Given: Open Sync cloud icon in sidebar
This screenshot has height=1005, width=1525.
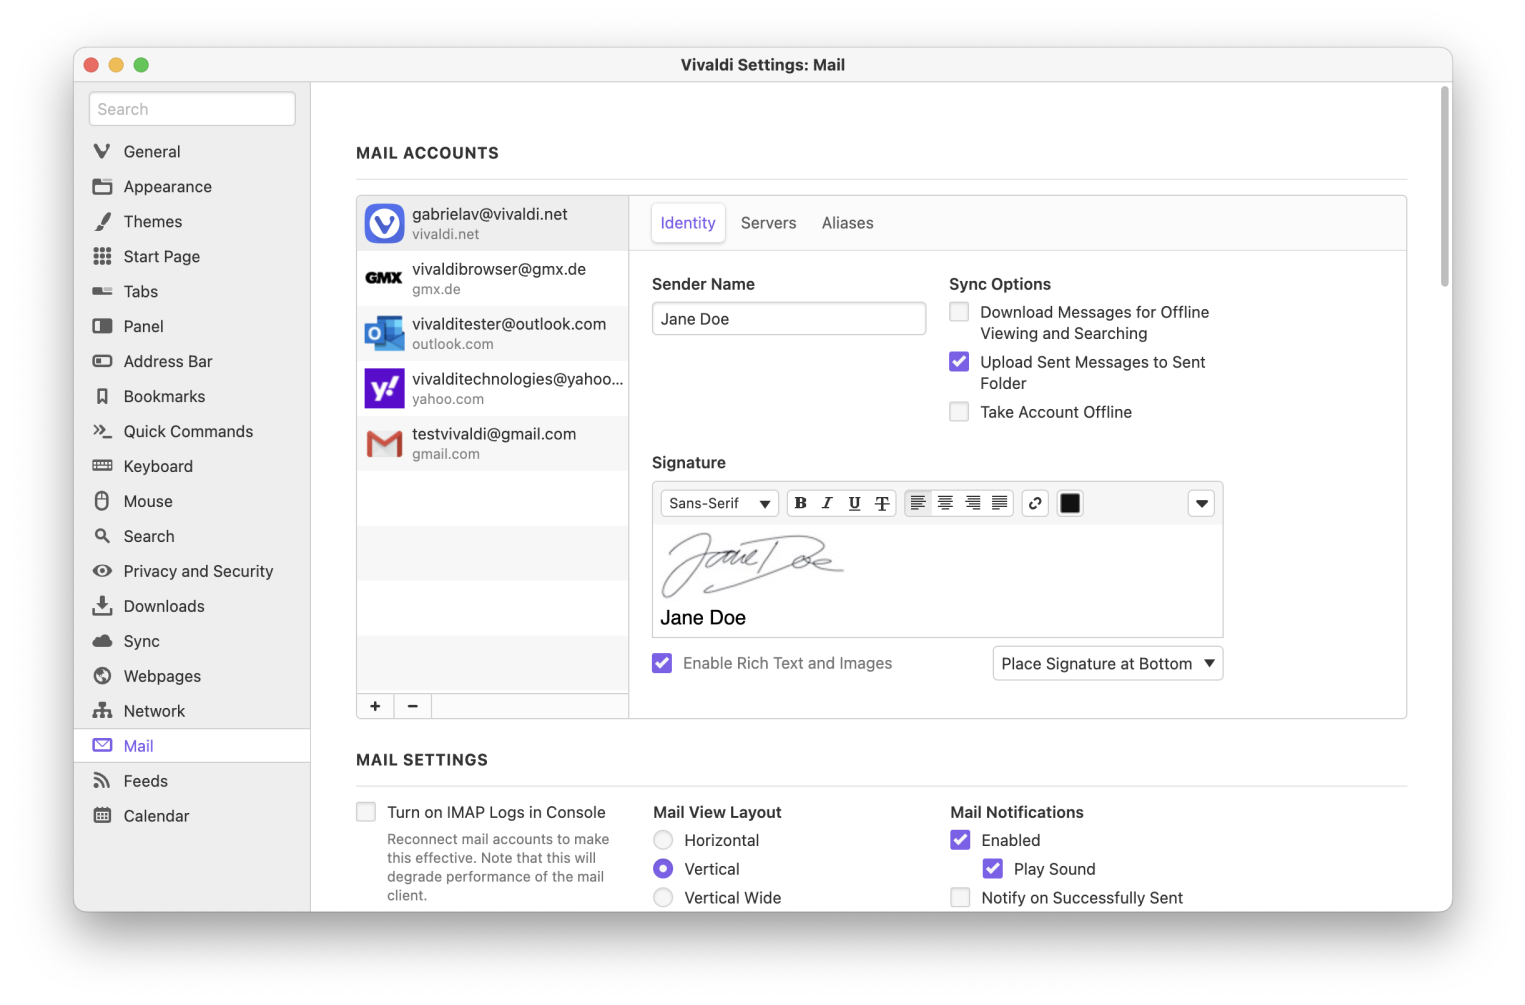Looking at the screenshot, I should 102,641.
